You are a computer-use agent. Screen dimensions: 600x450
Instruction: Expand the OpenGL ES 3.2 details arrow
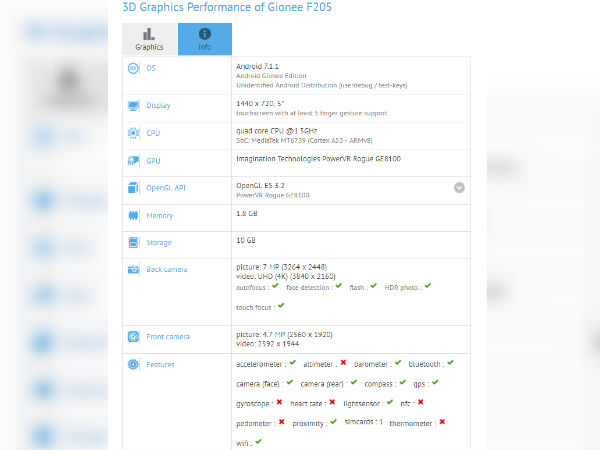tap(459, 188)
